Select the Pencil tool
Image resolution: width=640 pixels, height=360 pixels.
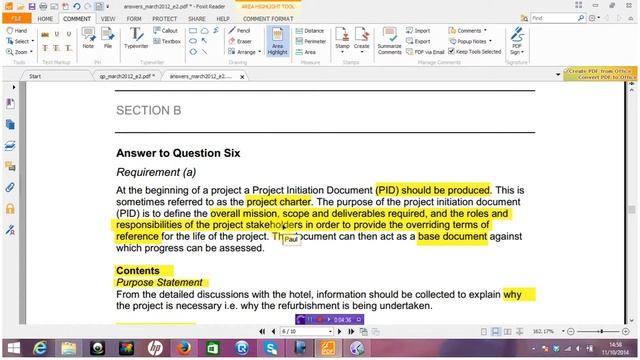click(x=239, y=31)
